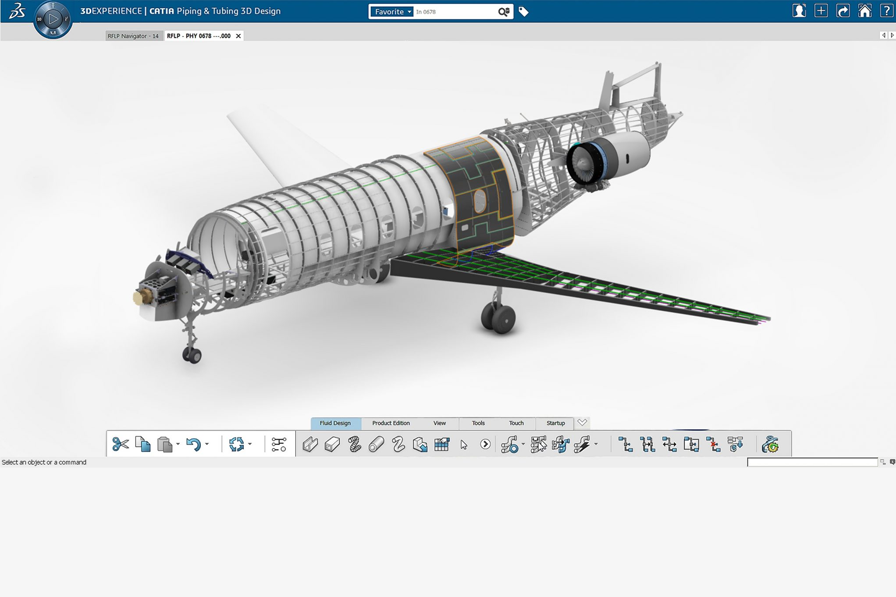
Task: Open the Touch tab
Action: click(517, 423)
